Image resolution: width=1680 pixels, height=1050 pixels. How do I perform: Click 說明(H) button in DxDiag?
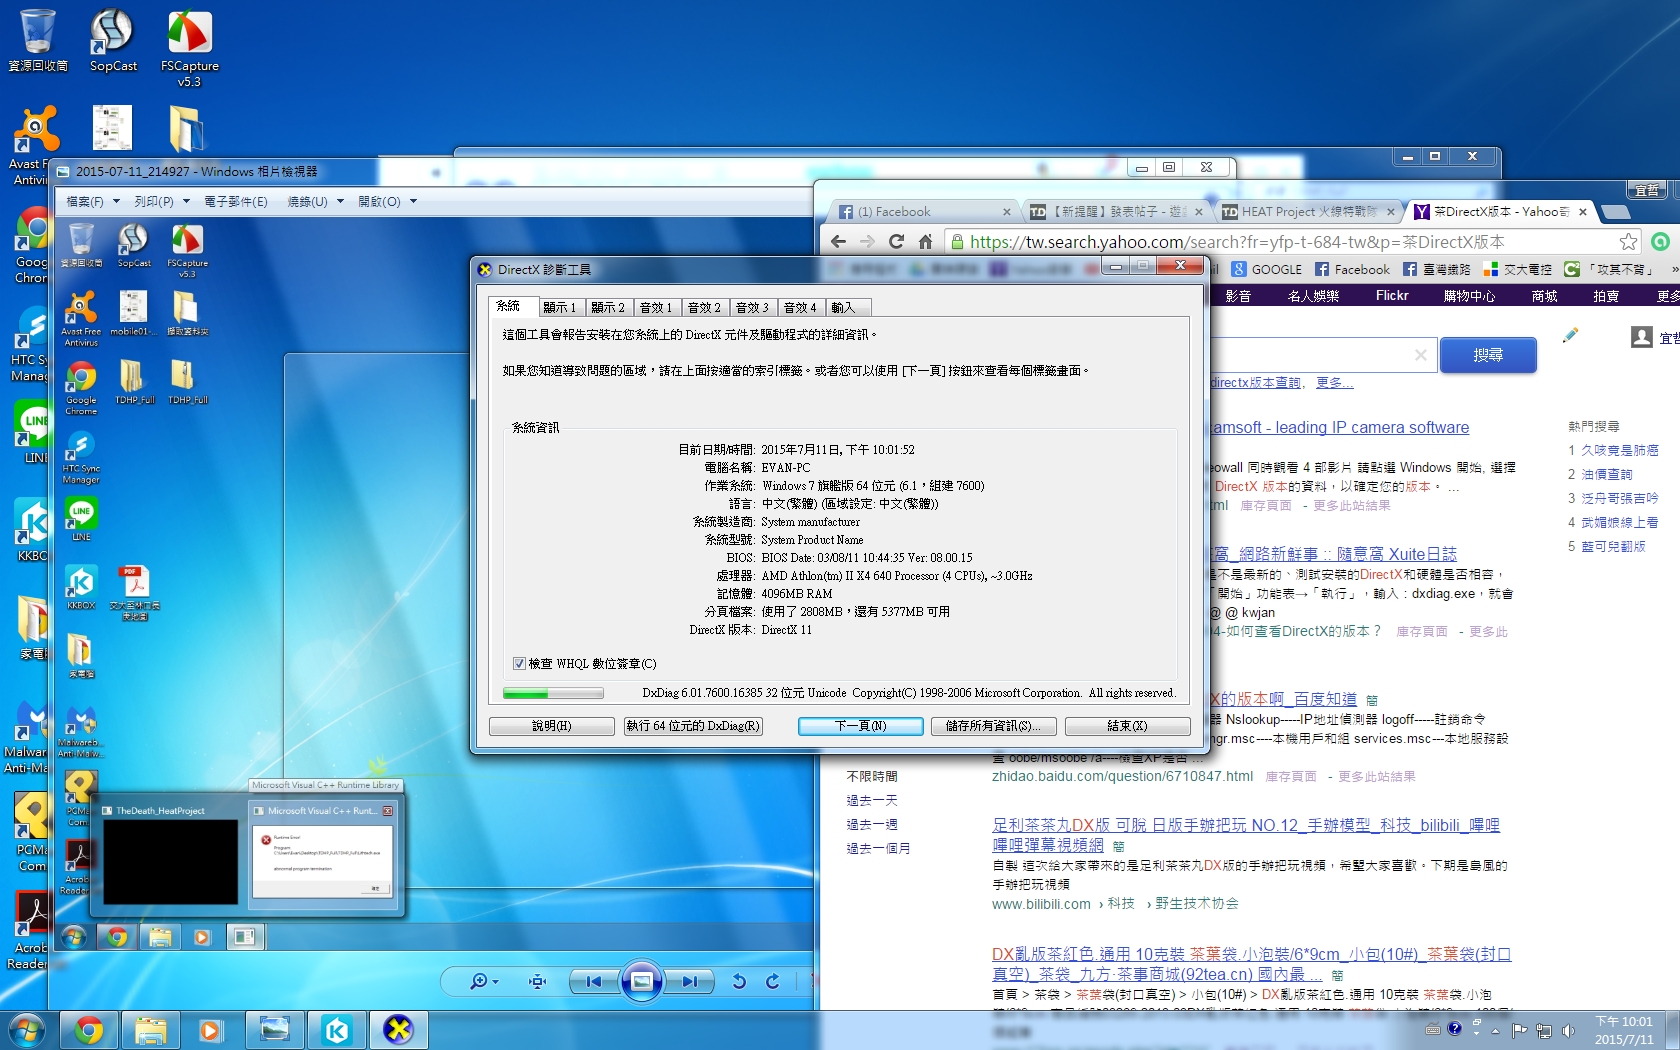tap(551, 726)
